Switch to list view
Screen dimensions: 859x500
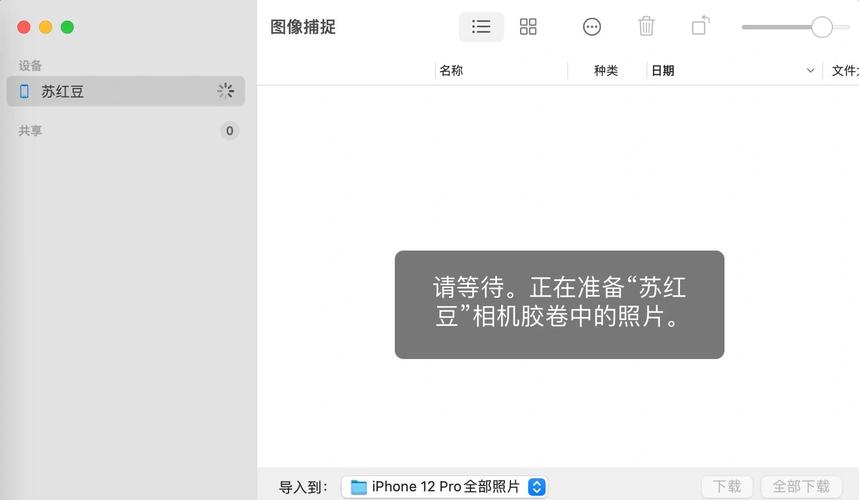481,27
